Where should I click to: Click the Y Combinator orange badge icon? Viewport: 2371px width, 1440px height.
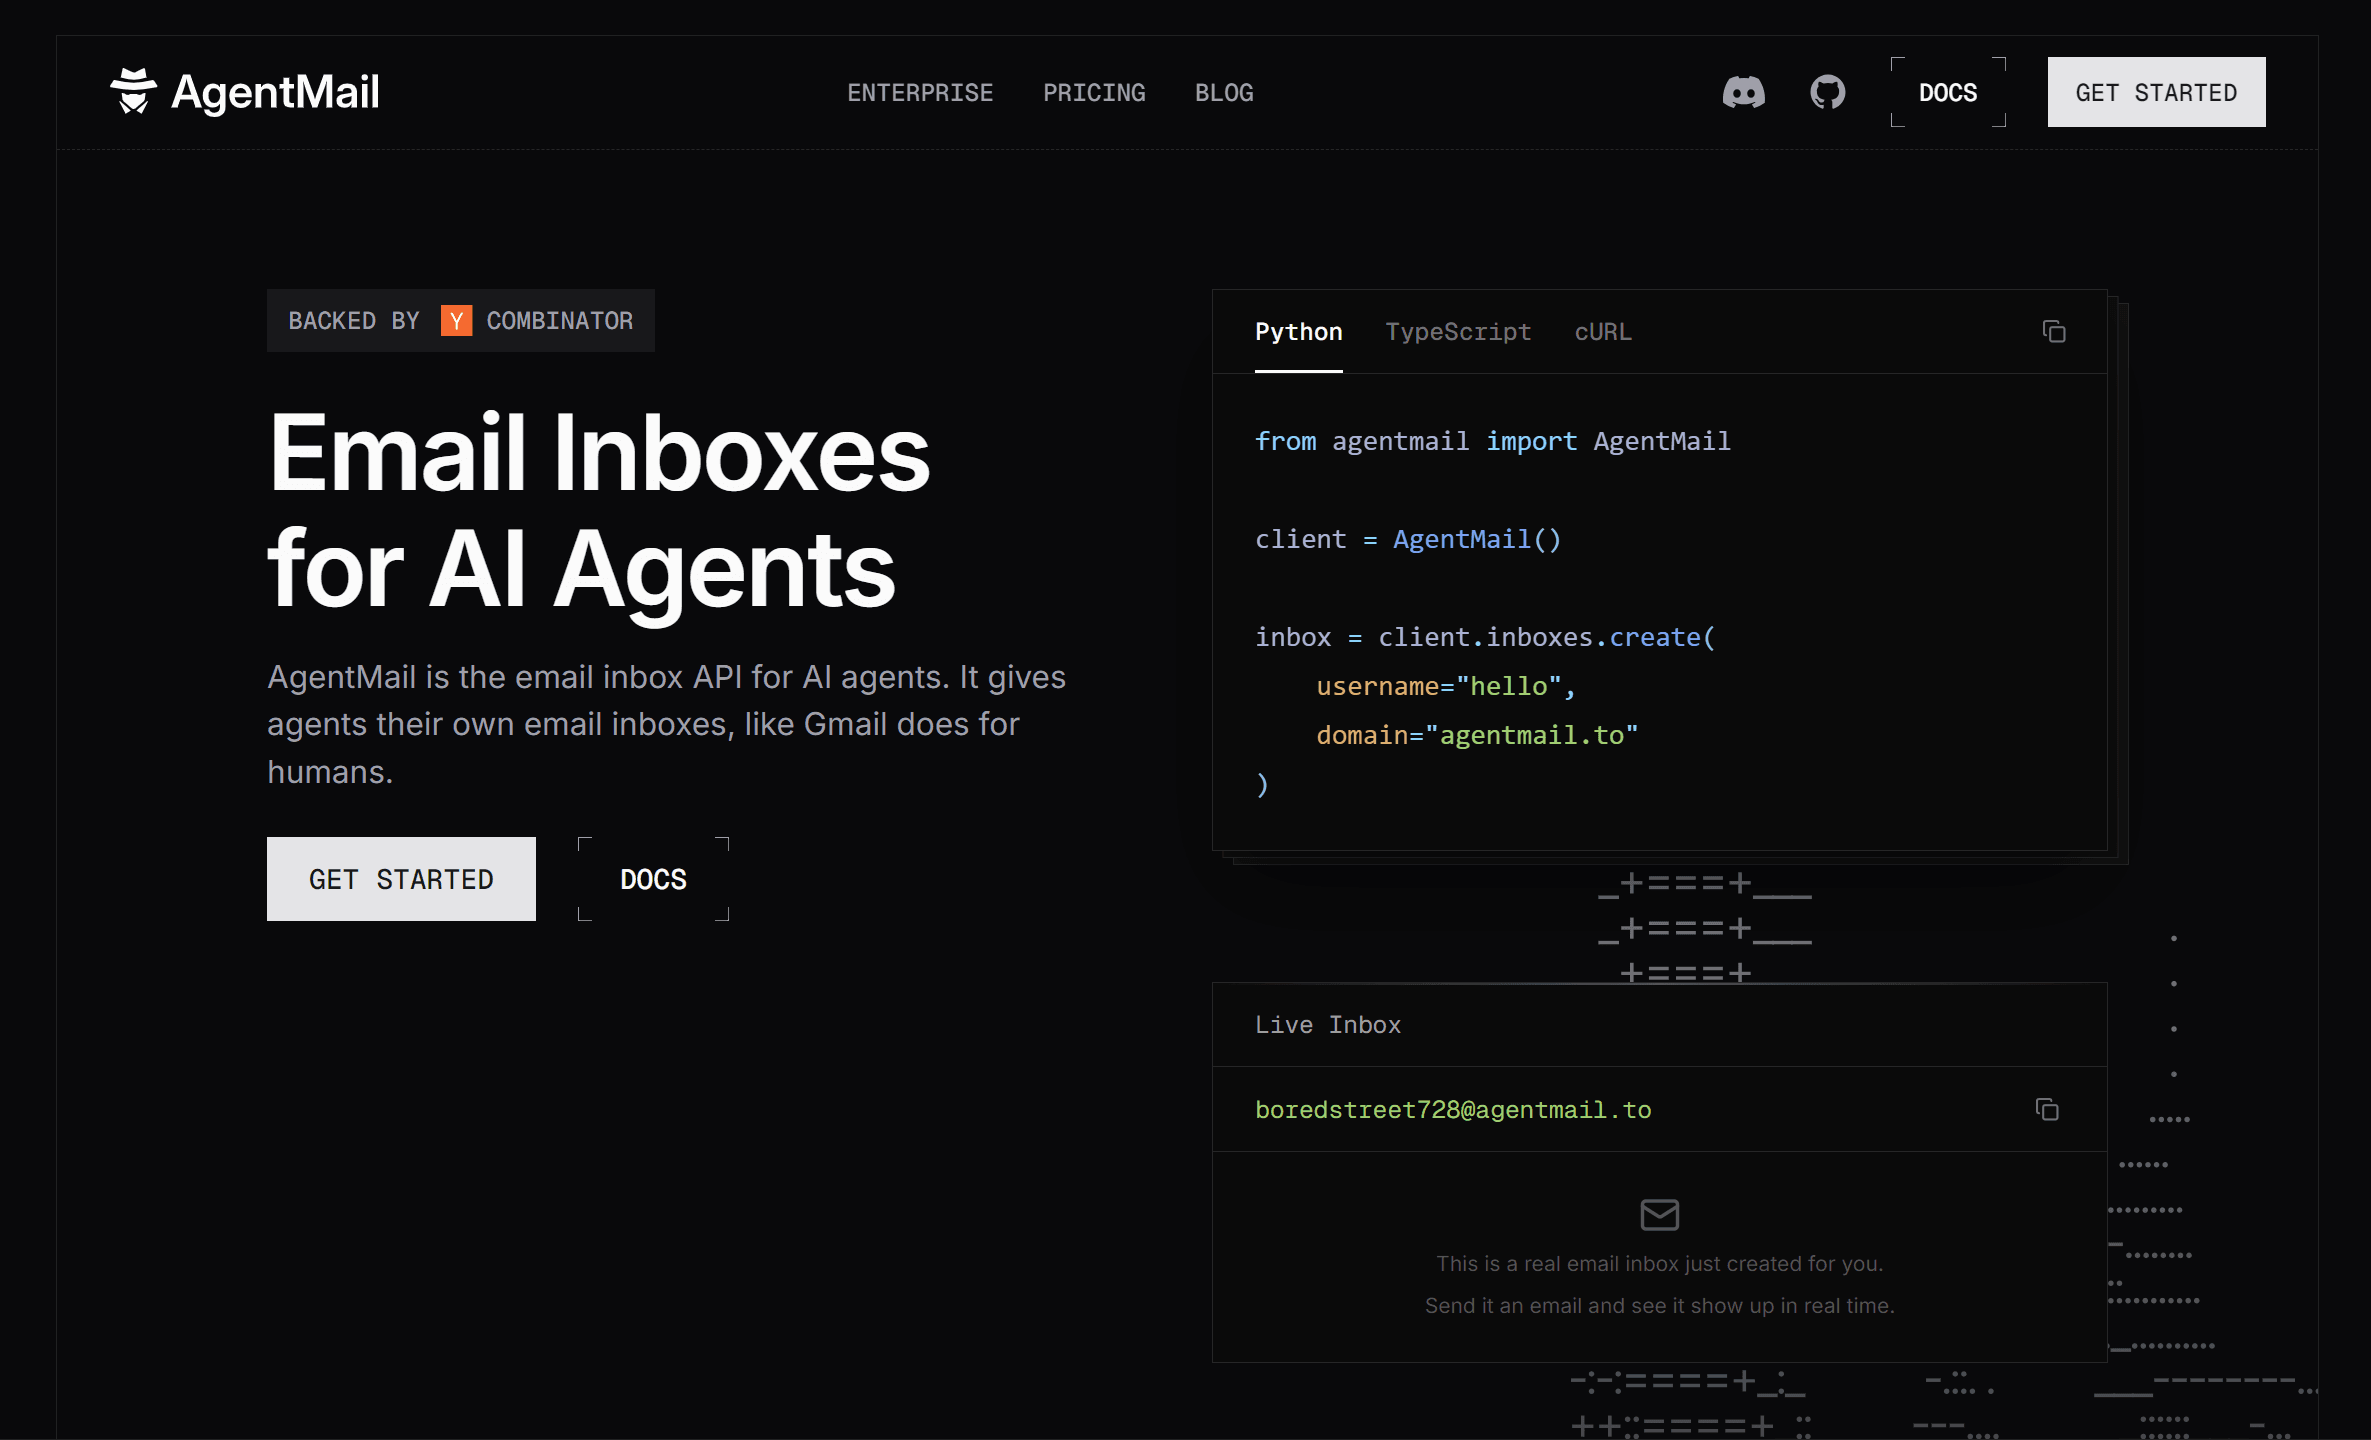456,320
